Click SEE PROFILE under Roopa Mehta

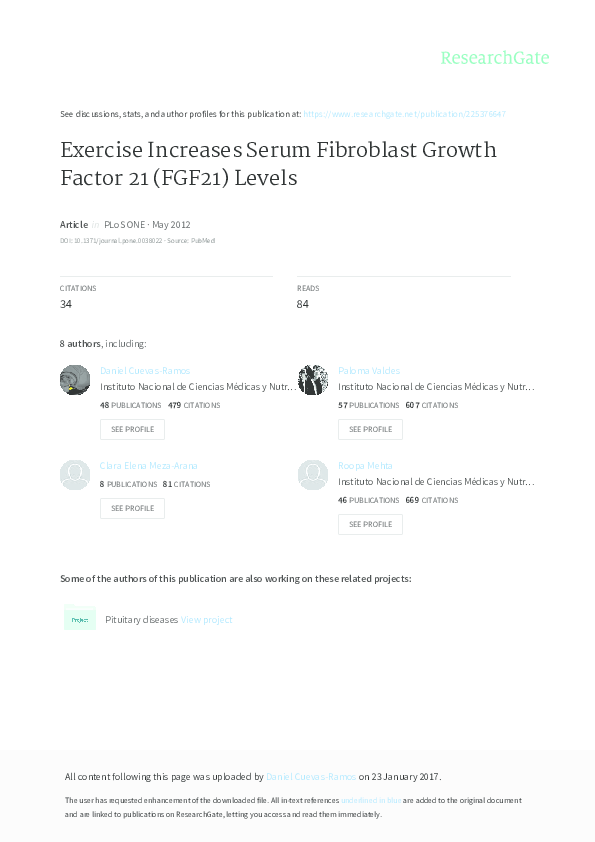(370, 524)
